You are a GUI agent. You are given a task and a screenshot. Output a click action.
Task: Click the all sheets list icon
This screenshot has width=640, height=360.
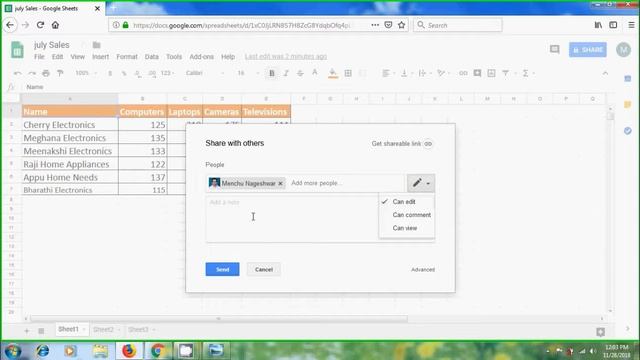(x=41, y=331)
